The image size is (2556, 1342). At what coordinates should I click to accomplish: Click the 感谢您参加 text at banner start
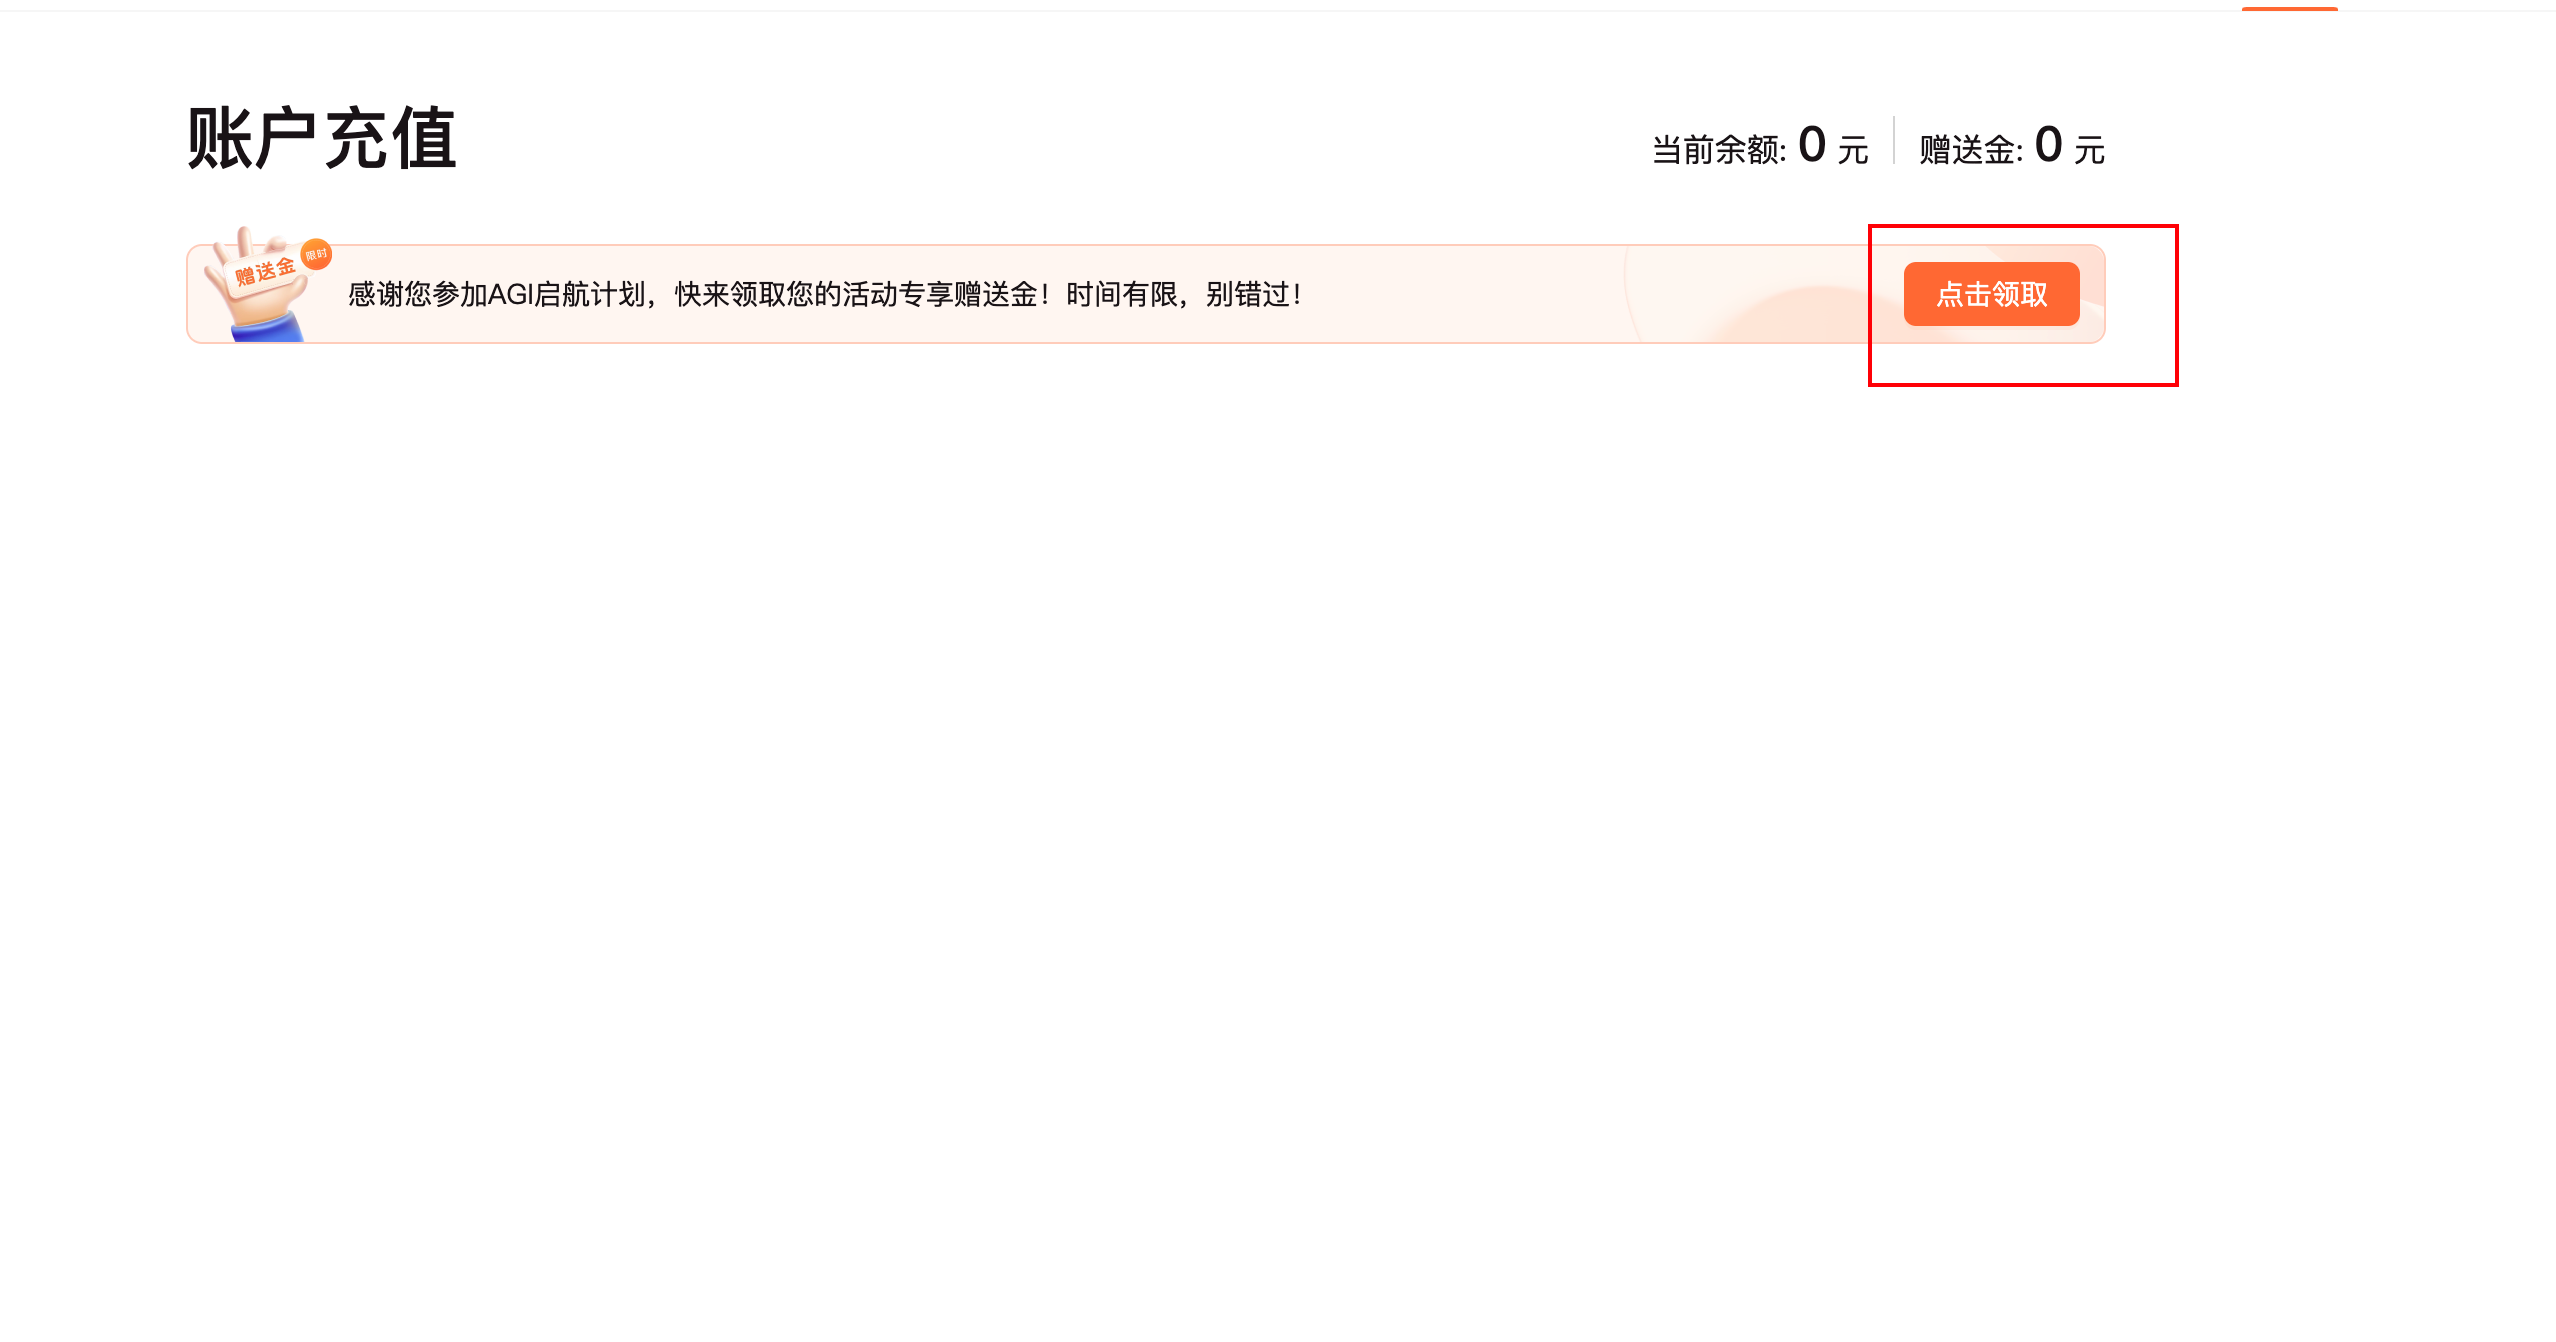click(x=417, y=294)
